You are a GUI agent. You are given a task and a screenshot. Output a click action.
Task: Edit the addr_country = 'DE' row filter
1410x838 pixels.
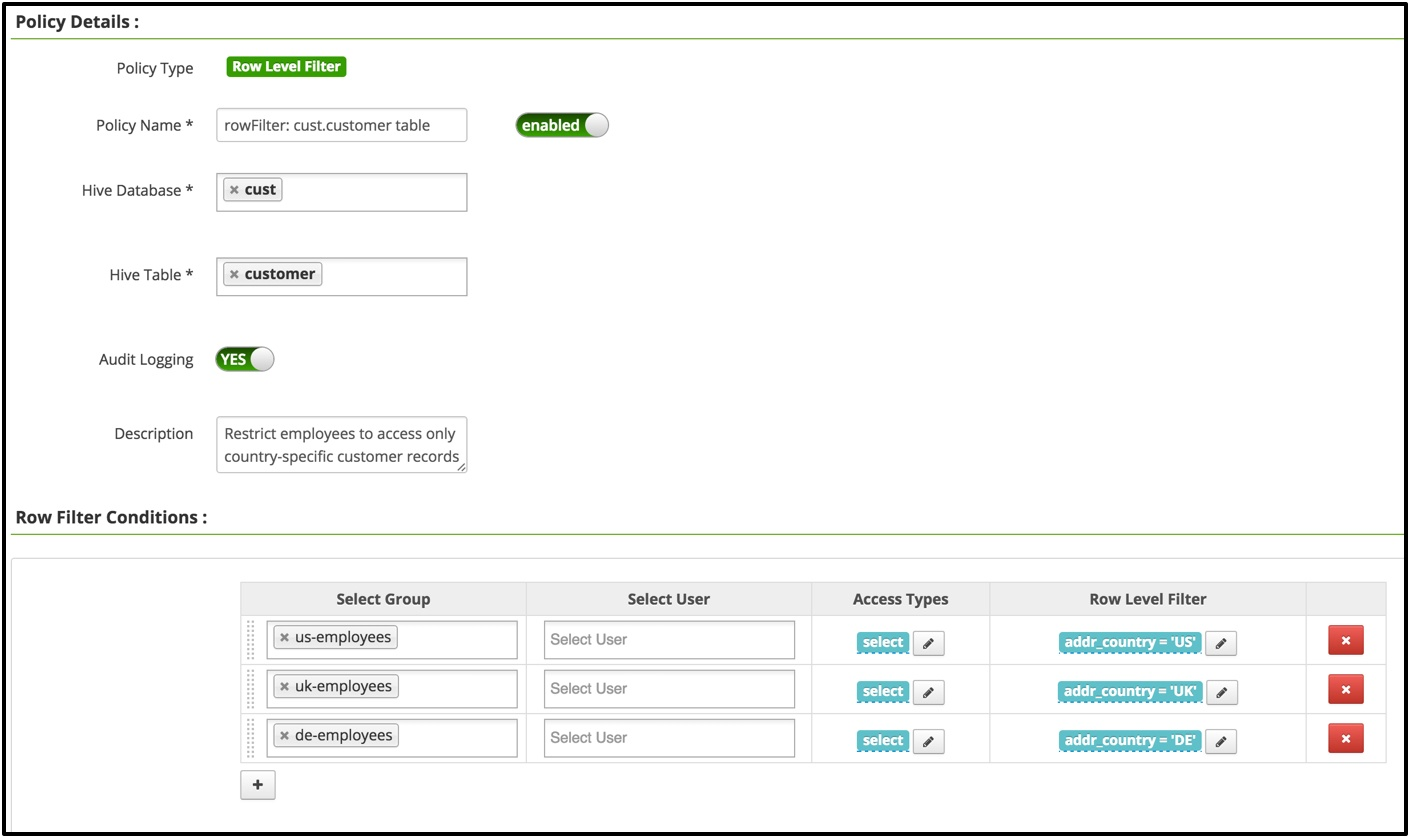(1220, 741)
